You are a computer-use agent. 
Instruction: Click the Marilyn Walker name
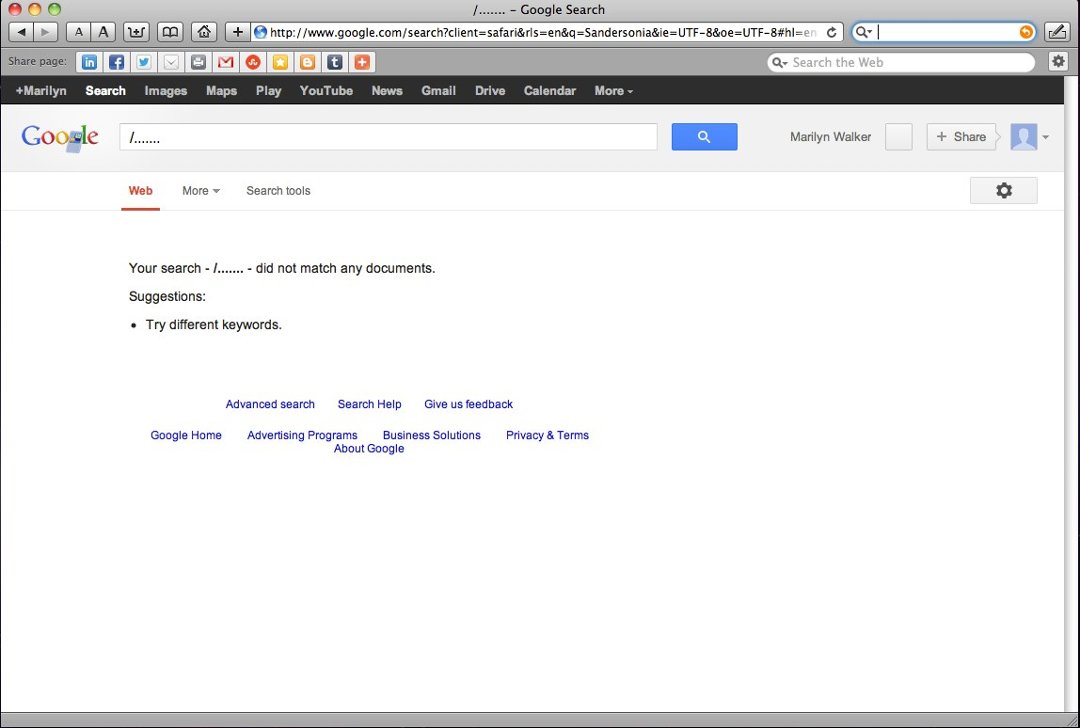click(x=830, y=136)
